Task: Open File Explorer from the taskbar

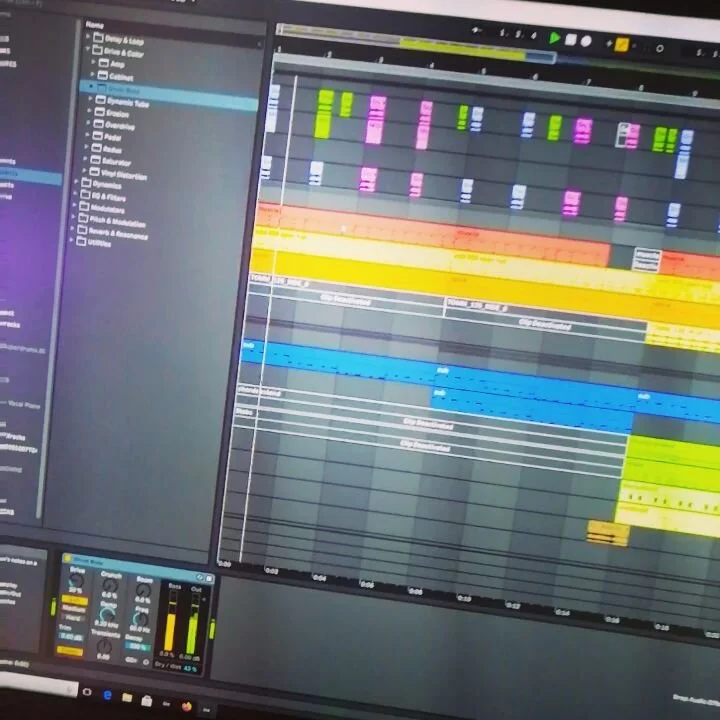Action: tap(127, 698)
